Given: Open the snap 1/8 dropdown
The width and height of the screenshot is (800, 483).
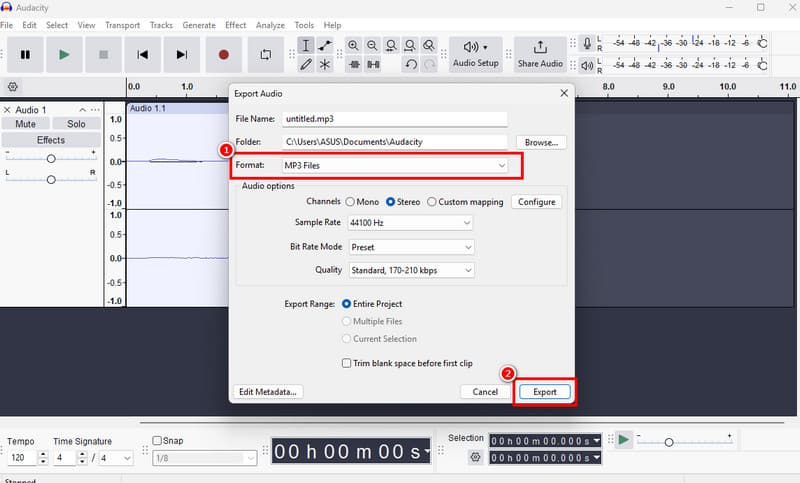Looking at the screenshot, I should pos(205,458).
